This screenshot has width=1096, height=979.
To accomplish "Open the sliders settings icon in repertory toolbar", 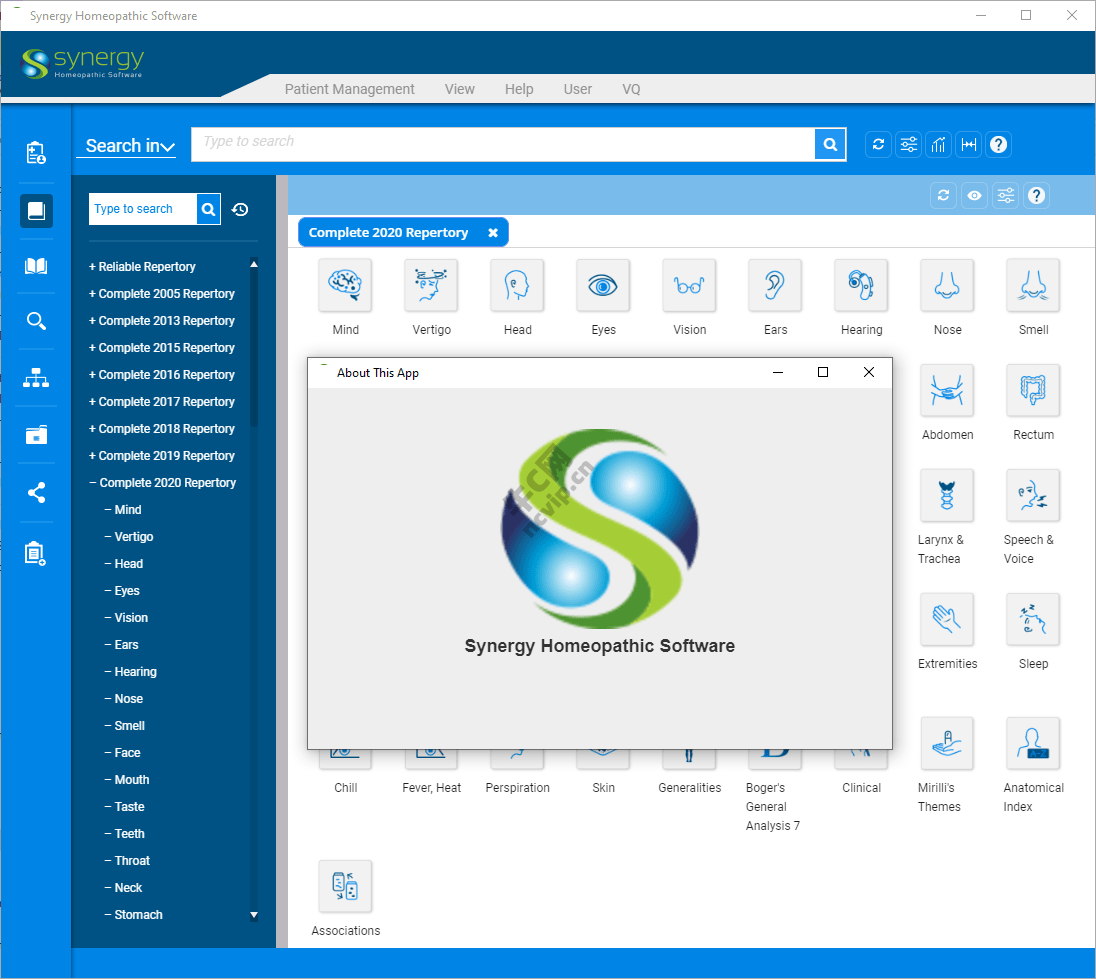I will 1006,196.
